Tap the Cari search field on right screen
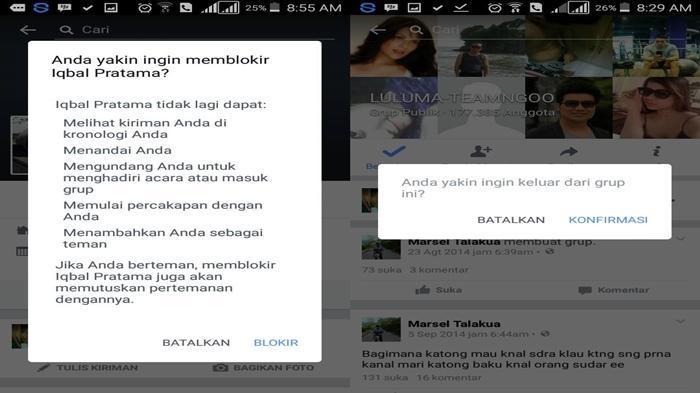Image resolution: width=700 pixels, height=393 pixels. (x=546, y=30)
